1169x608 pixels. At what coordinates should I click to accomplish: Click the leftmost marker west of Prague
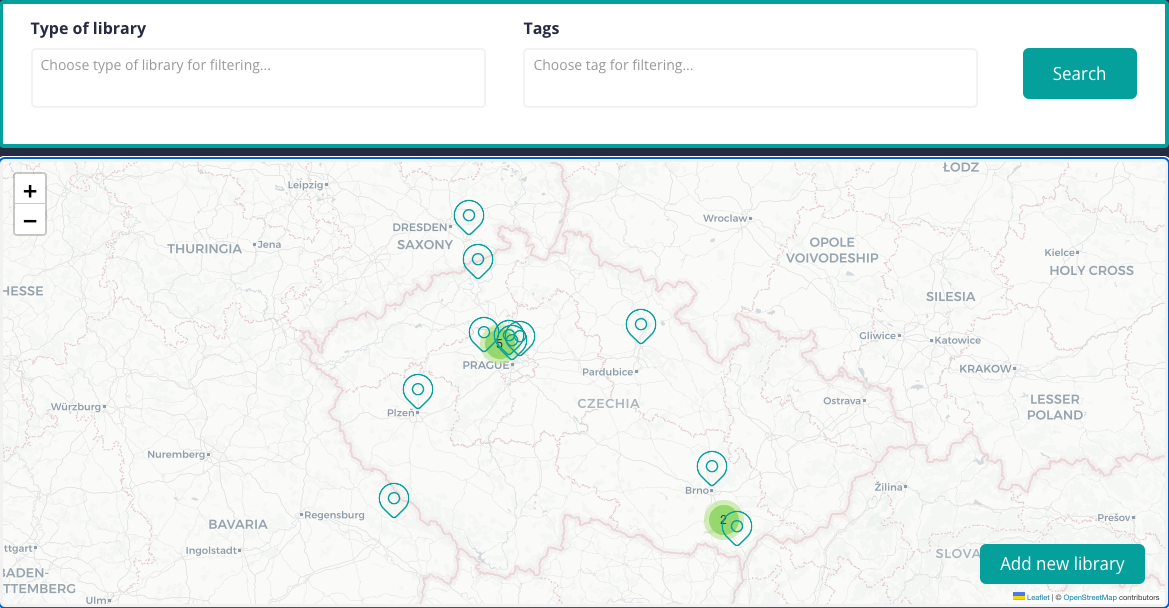(482, 331)
